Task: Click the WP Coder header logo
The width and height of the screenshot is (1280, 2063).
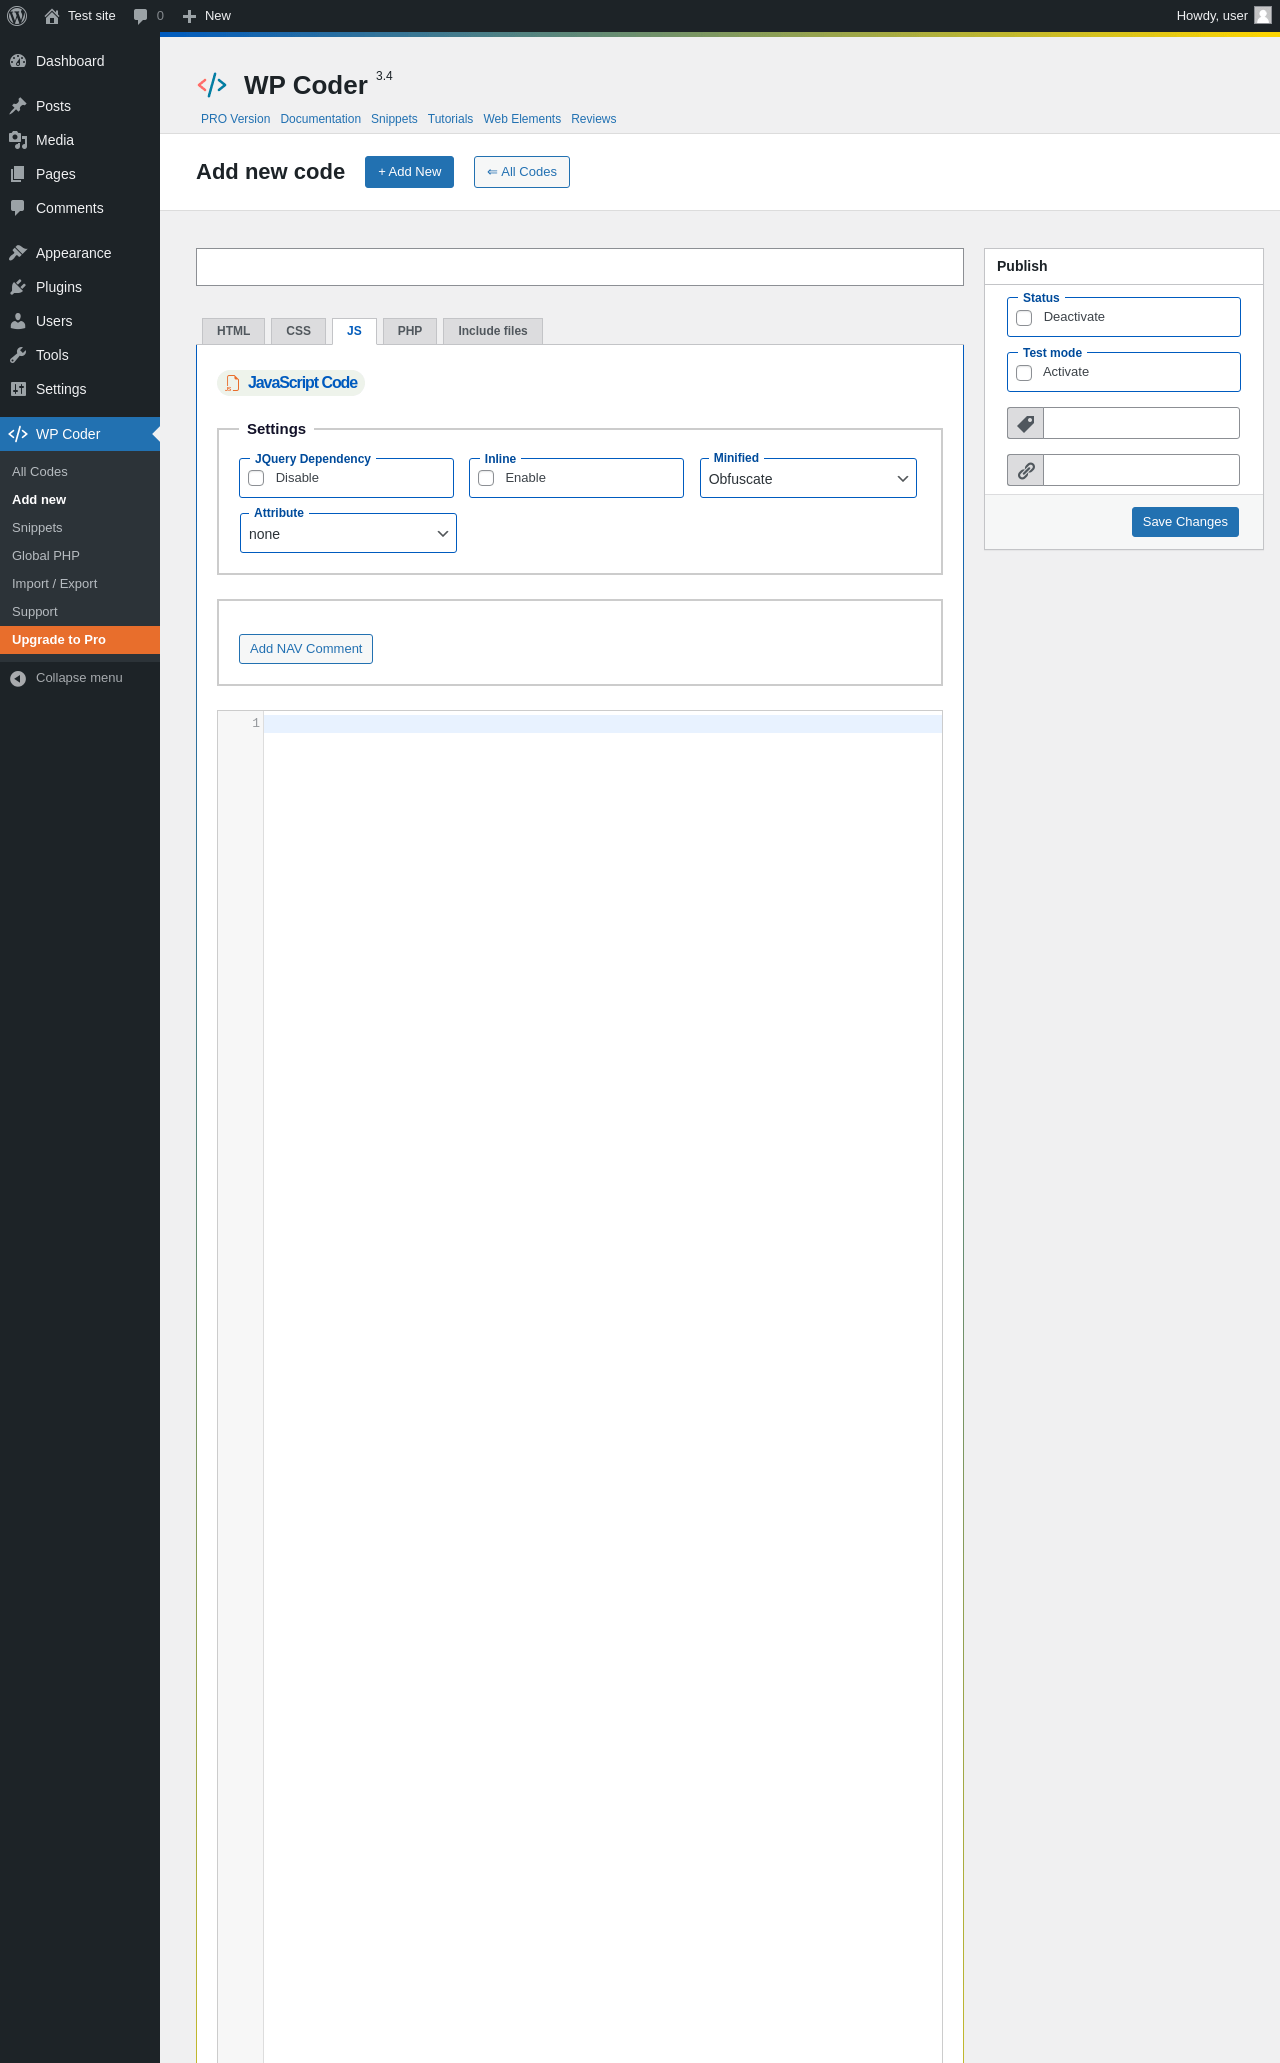Action: 212,85
